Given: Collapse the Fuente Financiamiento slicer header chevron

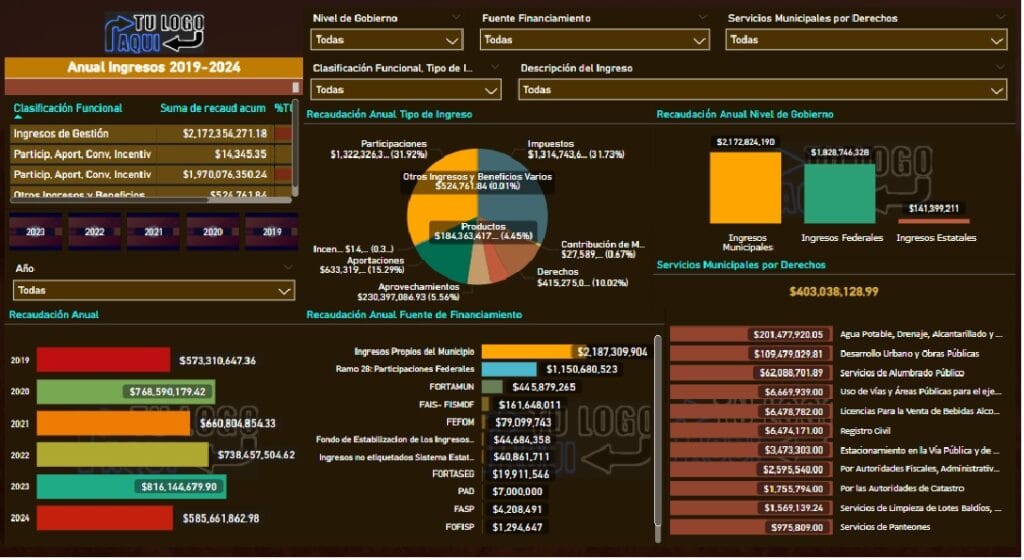Looking at the screenshot, I should 703,18.
